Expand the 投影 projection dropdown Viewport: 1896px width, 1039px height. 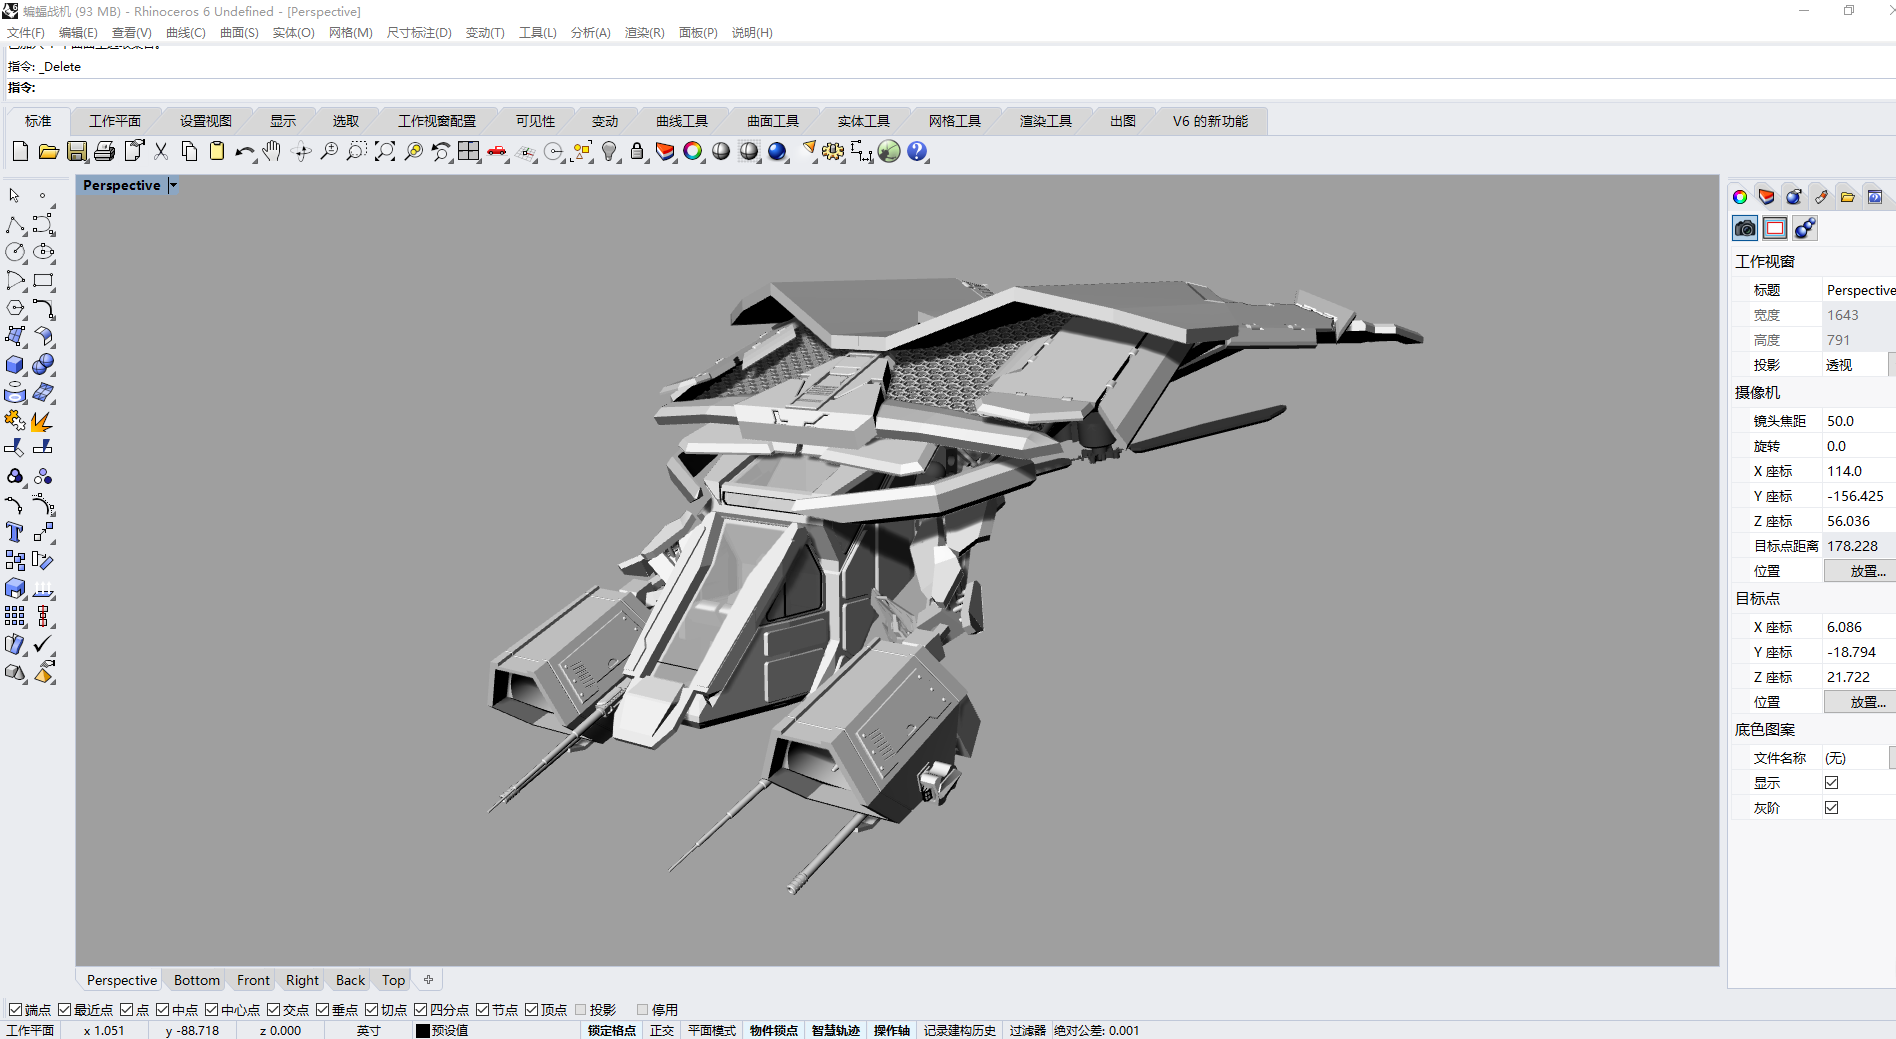[x=1890, y=365]
